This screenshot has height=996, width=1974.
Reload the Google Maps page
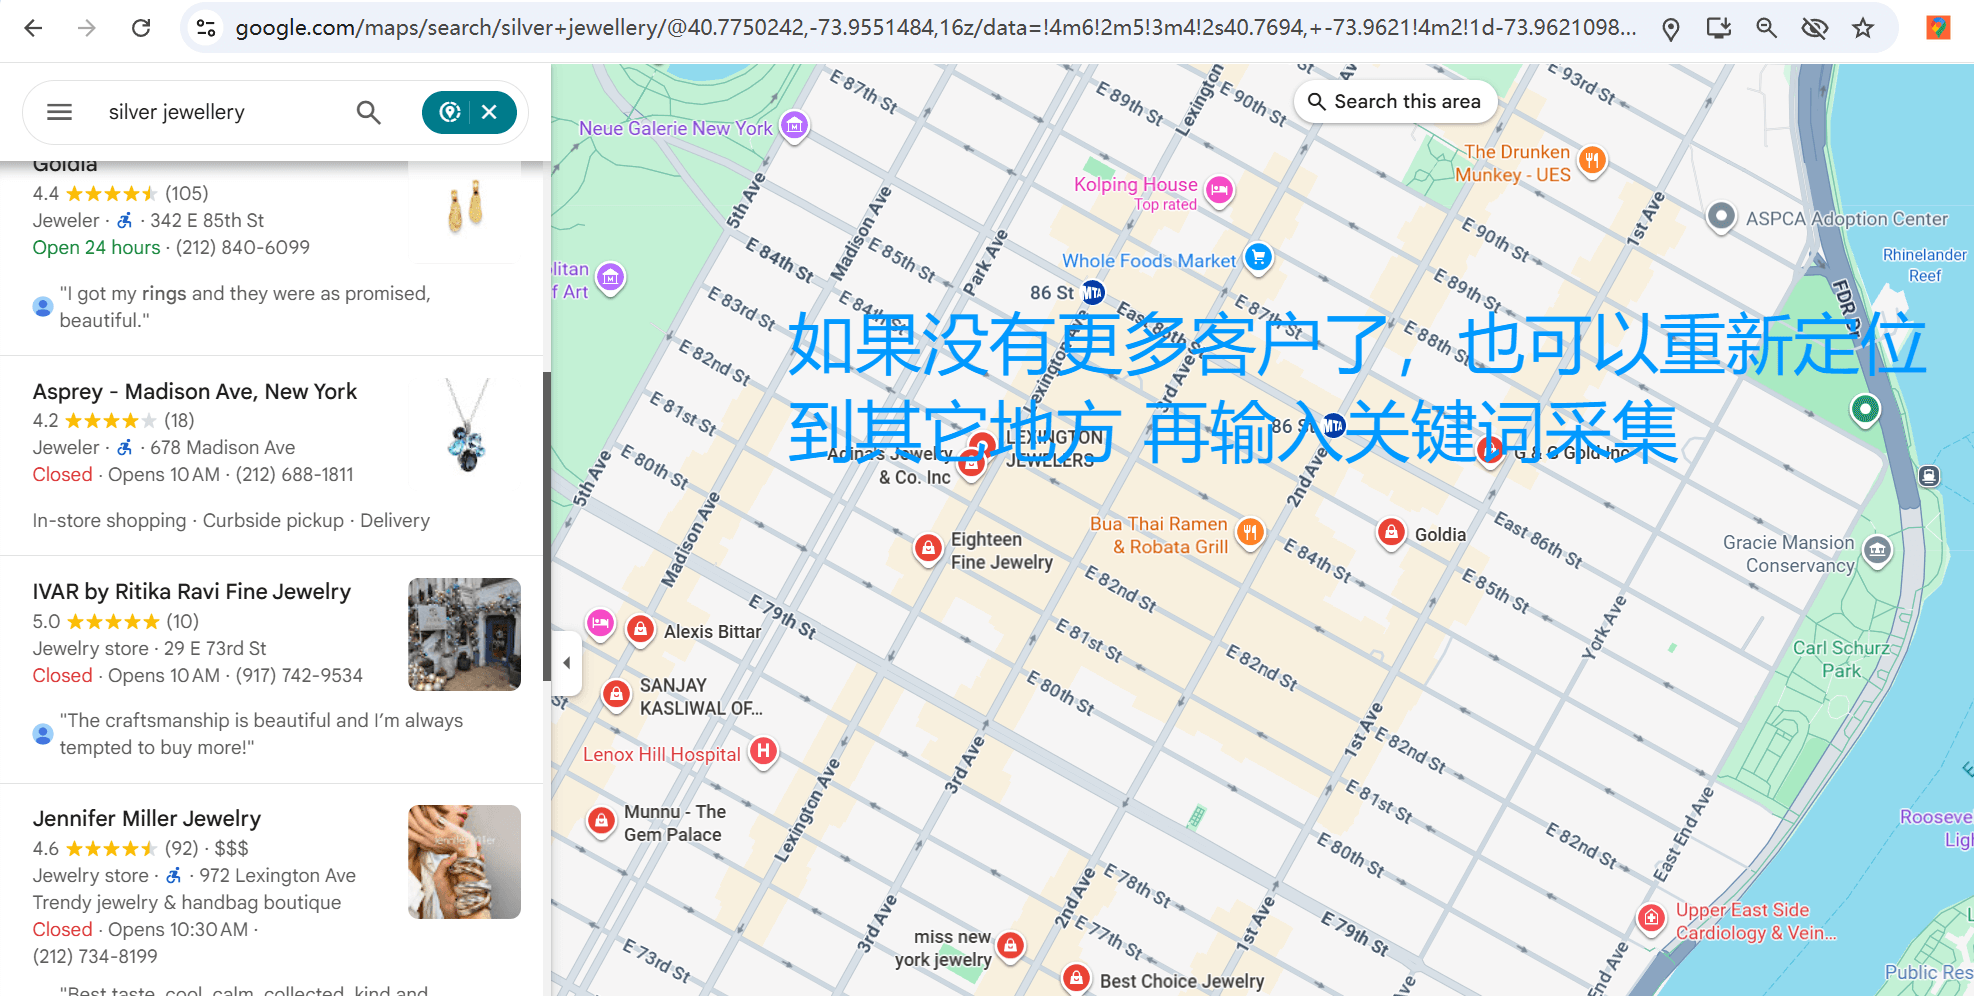[141, 28]
